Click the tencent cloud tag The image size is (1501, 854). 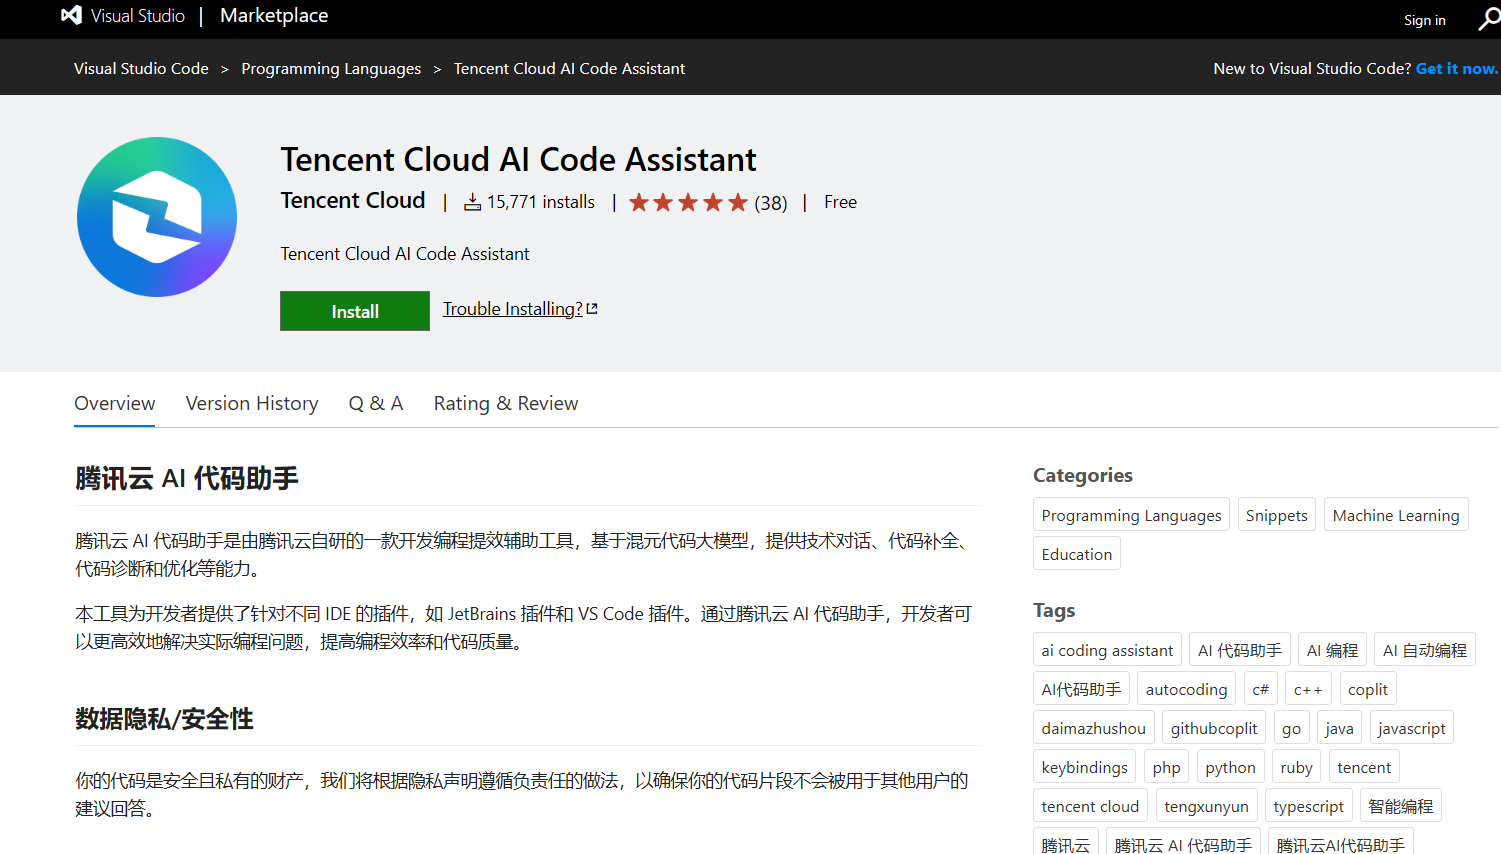1090,806
